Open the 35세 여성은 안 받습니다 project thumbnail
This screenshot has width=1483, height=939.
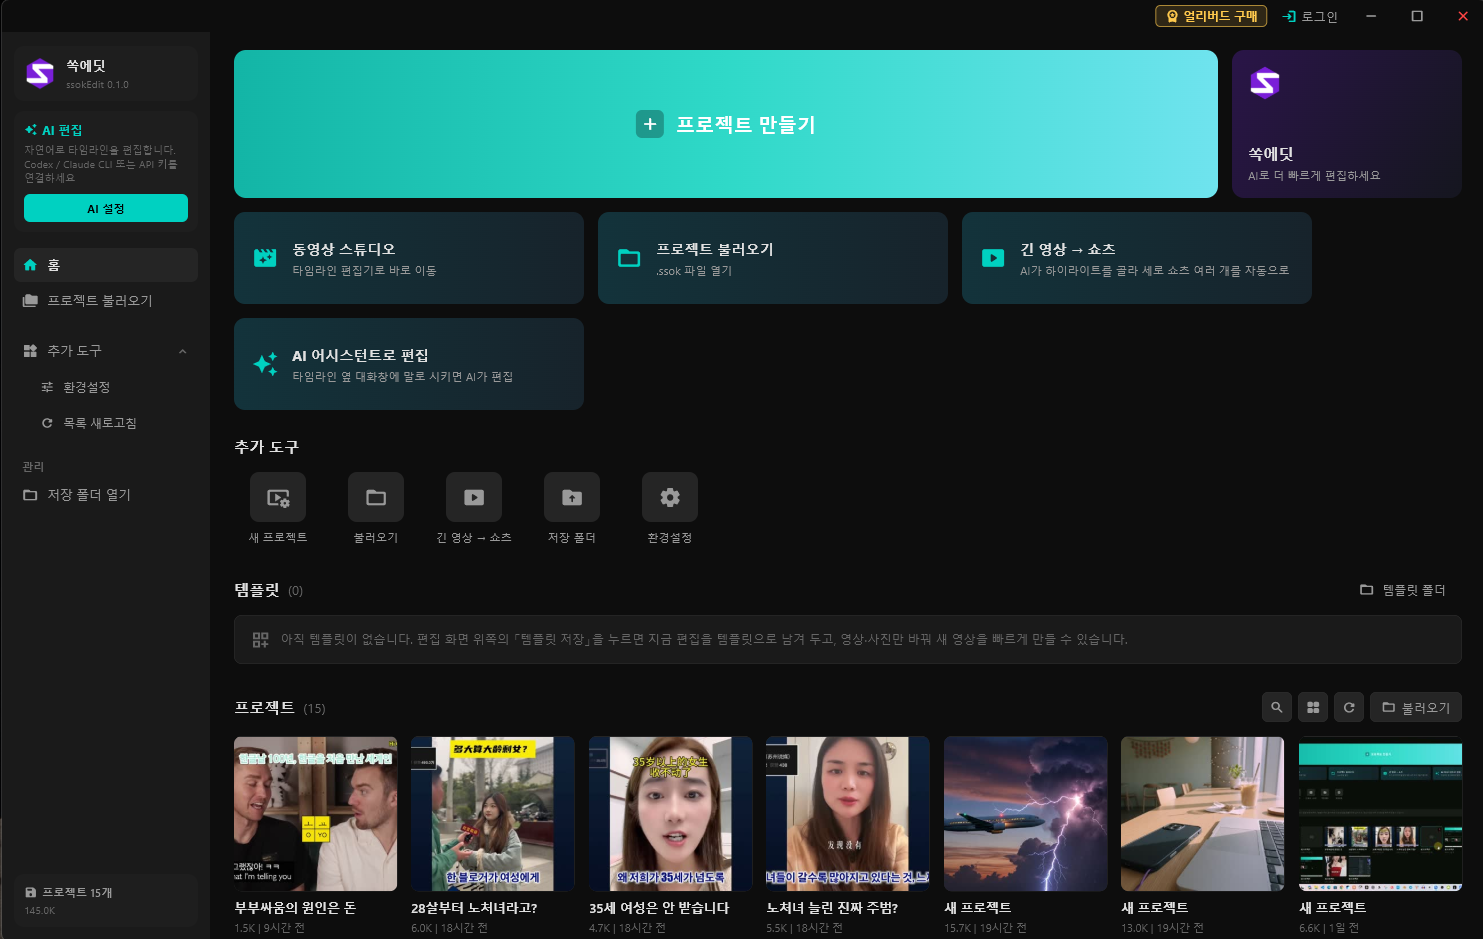coord(671,814)
